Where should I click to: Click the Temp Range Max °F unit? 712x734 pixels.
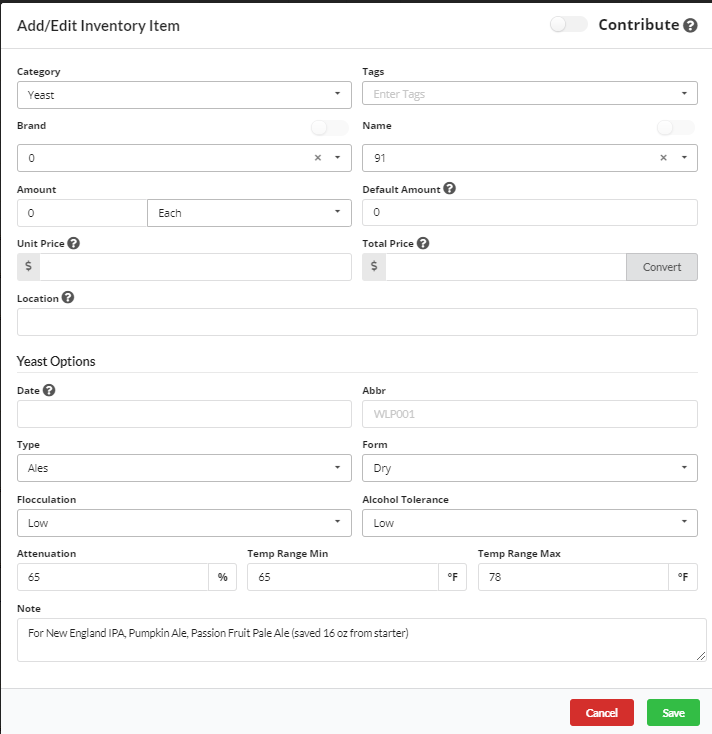coord(683,577)
